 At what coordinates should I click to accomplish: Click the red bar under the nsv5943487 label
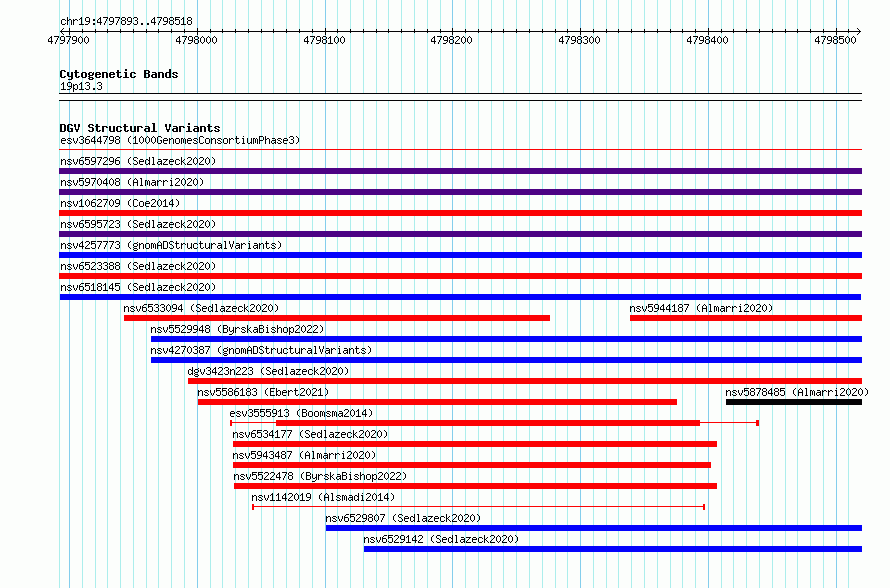click(472, 465)
